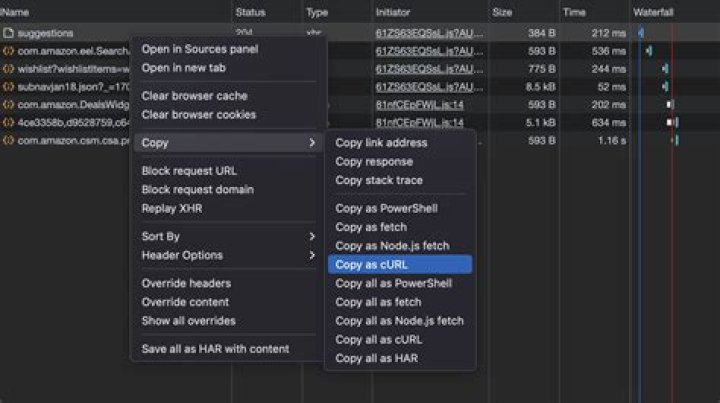Click the 634 ms time cell
Viewport: 720px width, 403px height.
click(609, 123)
